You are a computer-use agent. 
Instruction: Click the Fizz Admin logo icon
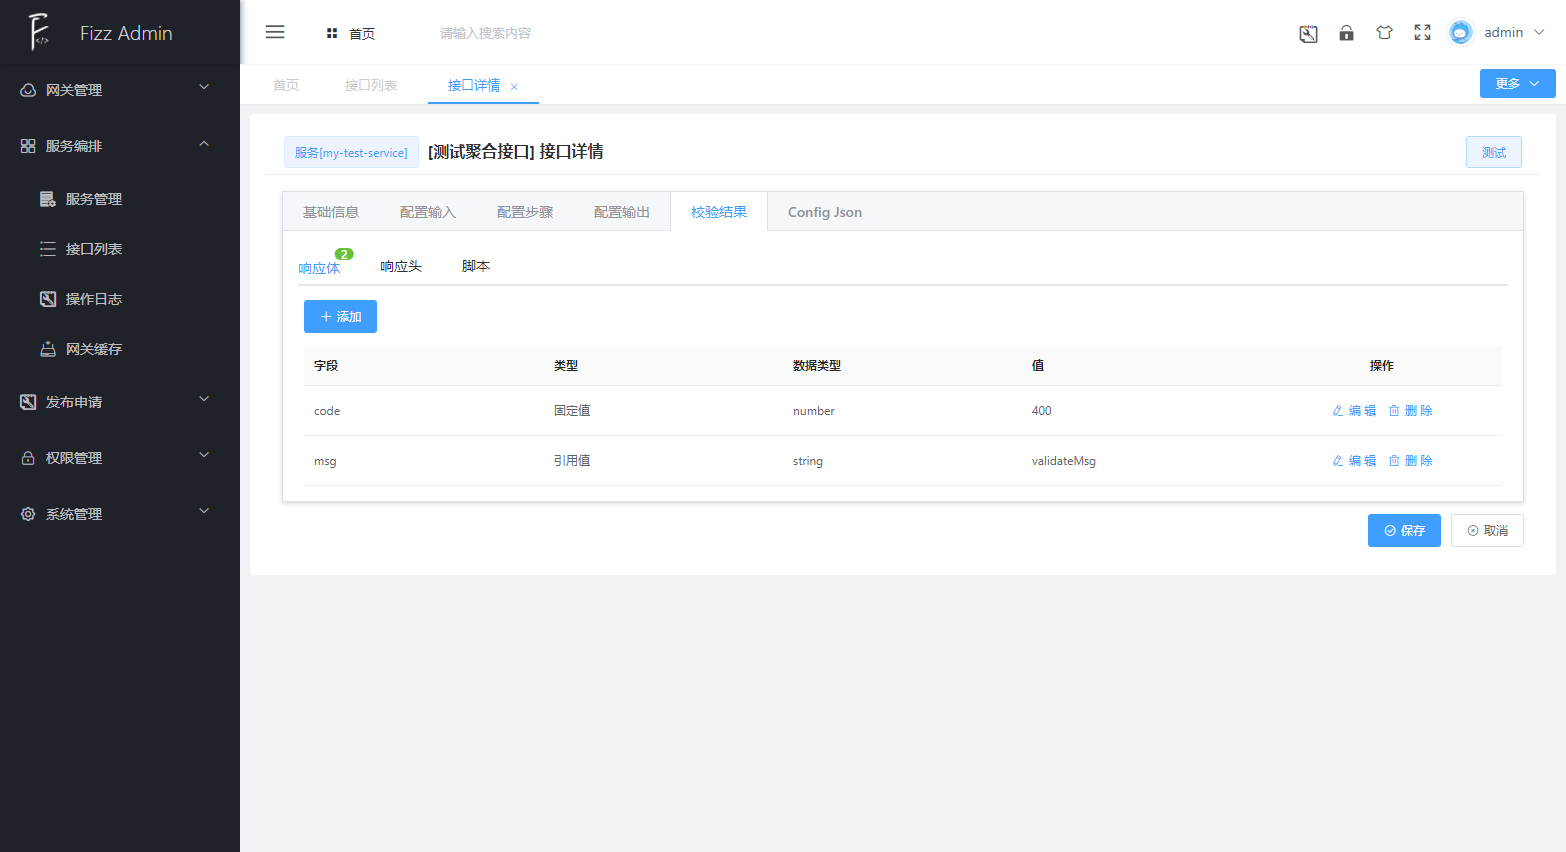pyautogui.click(x=39, y=32)
